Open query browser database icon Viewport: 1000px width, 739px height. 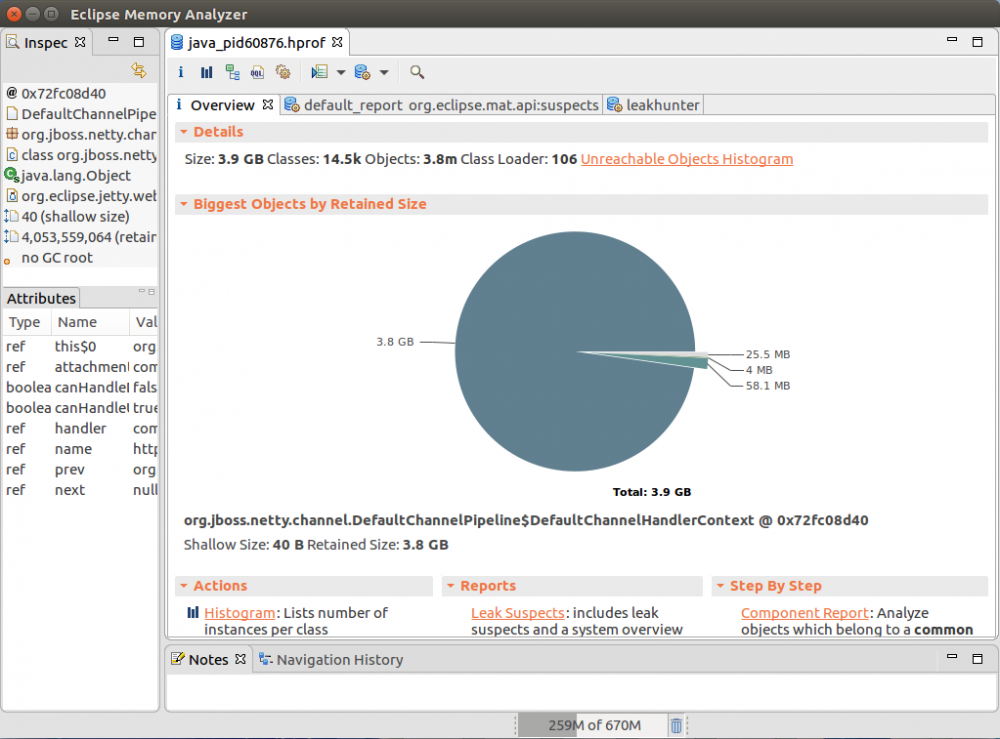pyautogui.click(x=362, y=72)
